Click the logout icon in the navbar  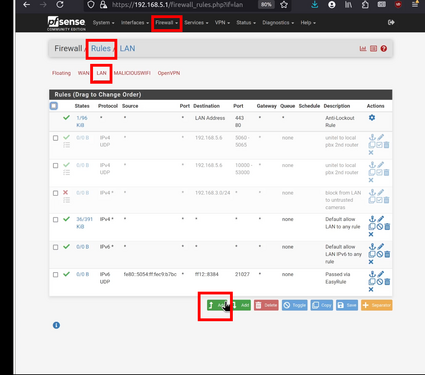391,22
